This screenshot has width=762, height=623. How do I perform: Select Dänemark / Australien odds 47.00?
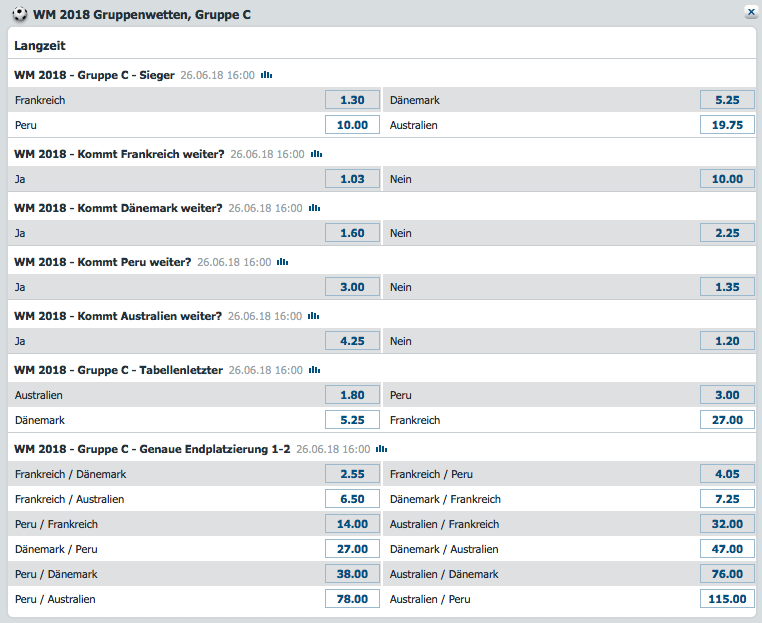[x=727, y=549]
